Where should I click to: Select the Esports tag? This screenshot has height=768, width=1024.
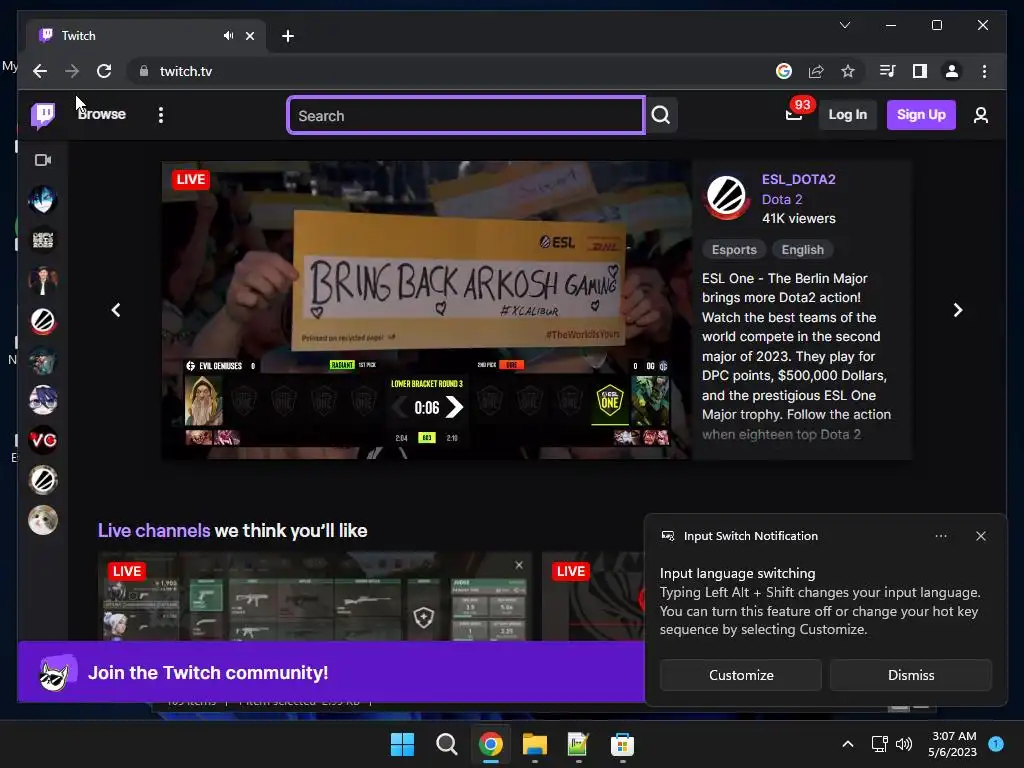click(734, 249)
